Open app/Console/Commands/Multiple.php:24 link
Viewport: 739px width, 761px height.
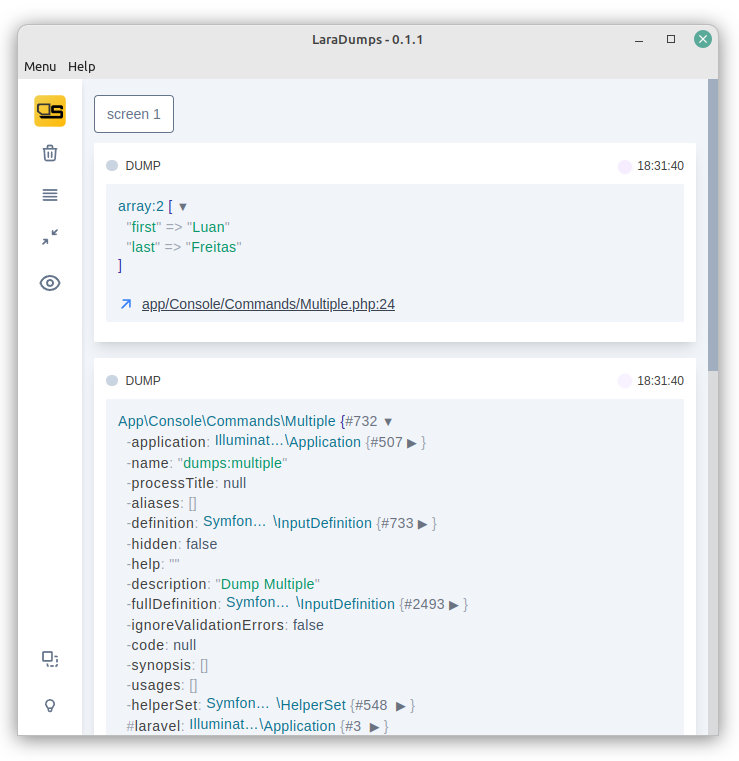(268, 304)
